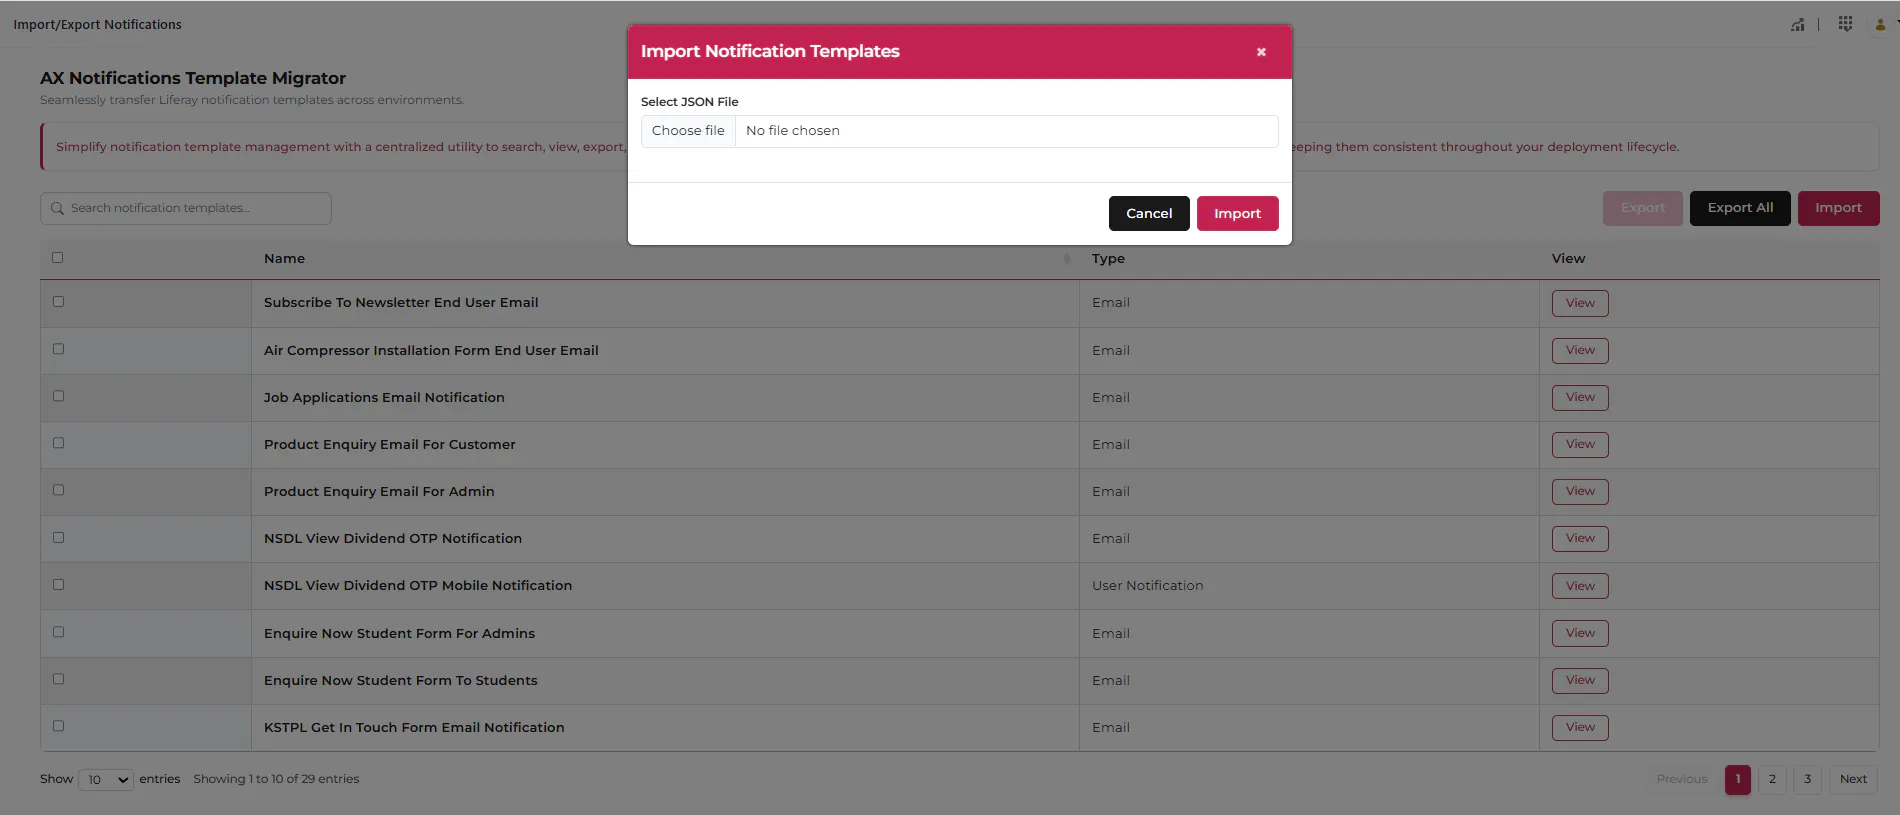This screenshot has width=1900, height=815.
Task: View NSDL View Dividend OTP Mobile Notification
Action: click(1580, 586)
